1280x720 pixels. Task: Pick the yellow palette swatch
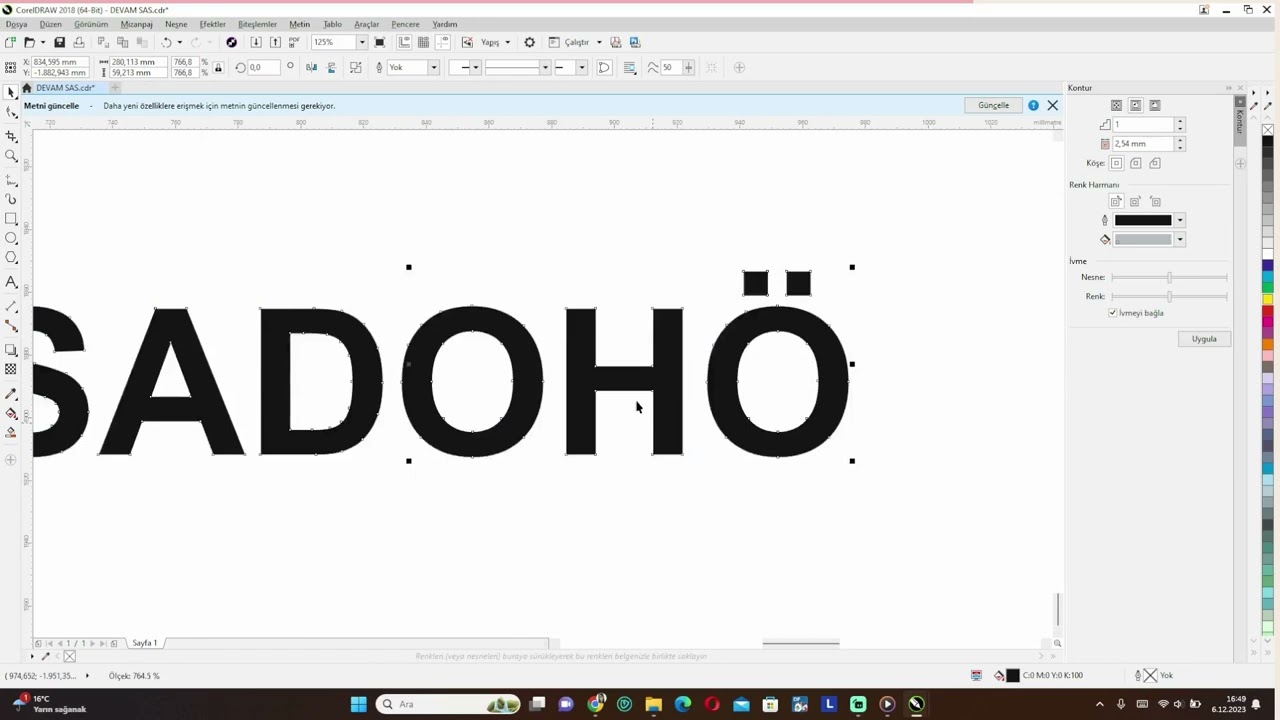(x=1267, y=299)
